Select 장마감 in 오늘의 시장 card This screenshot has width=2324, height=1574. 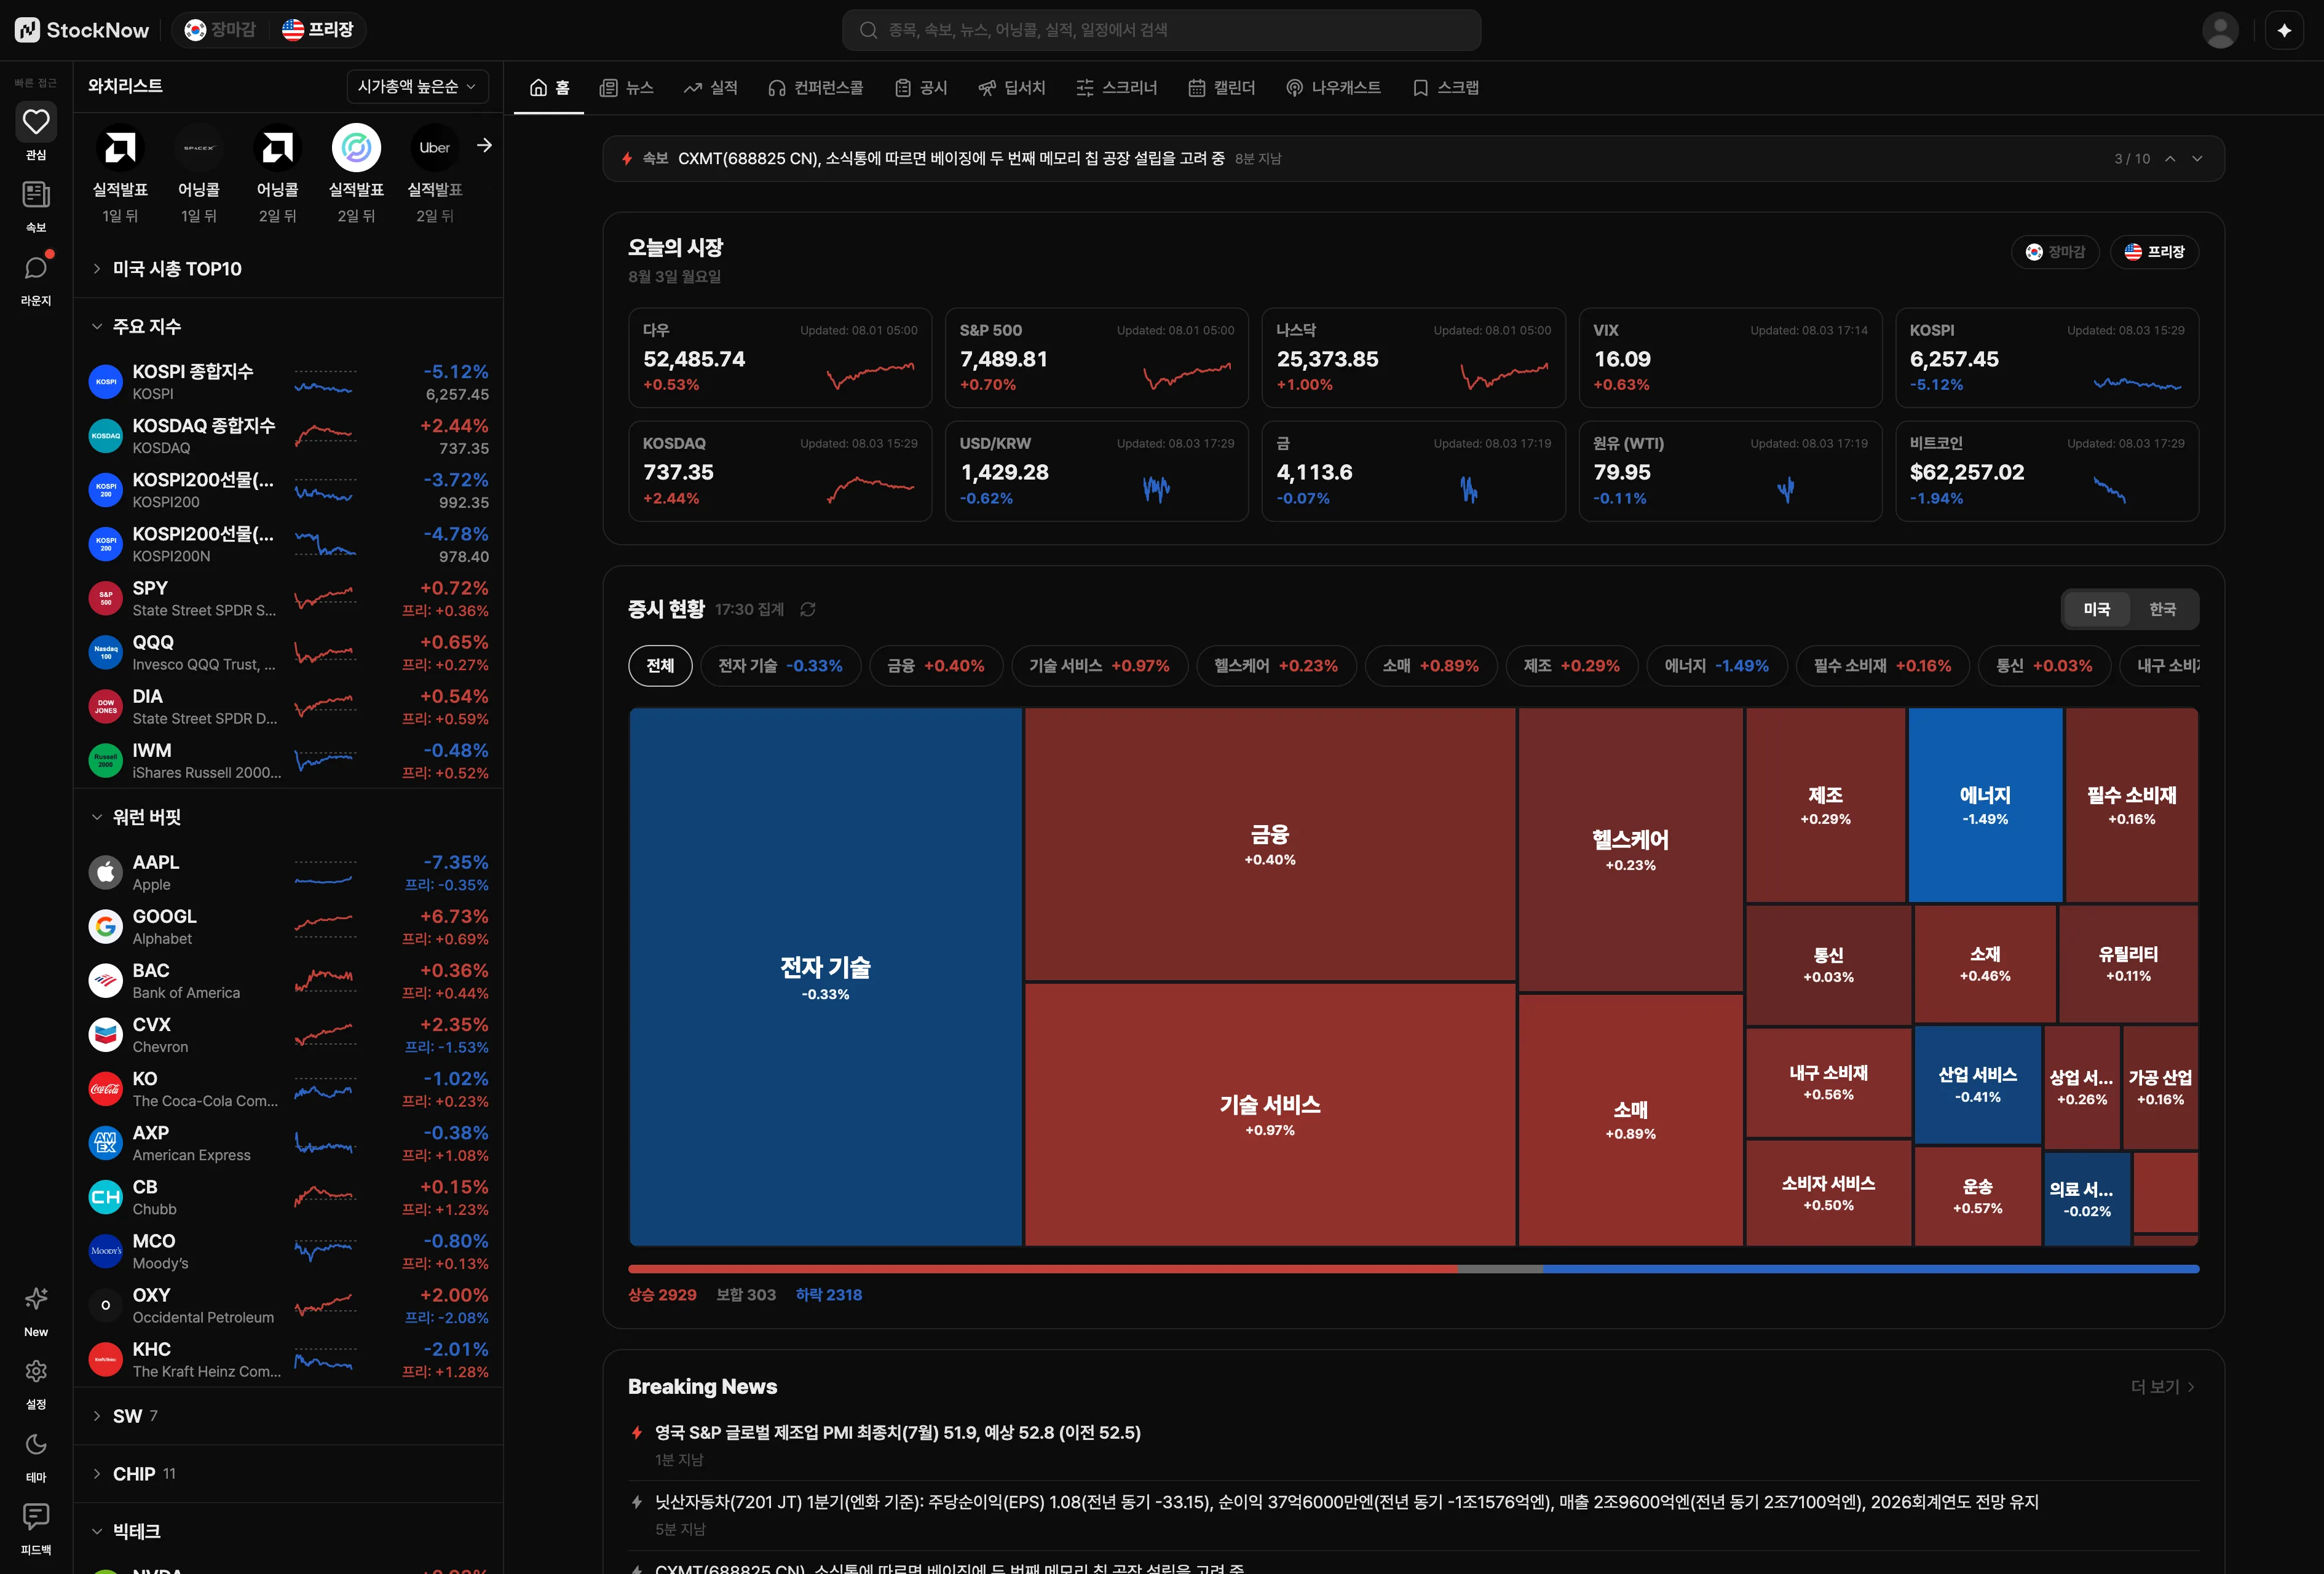click(2055, 252)
